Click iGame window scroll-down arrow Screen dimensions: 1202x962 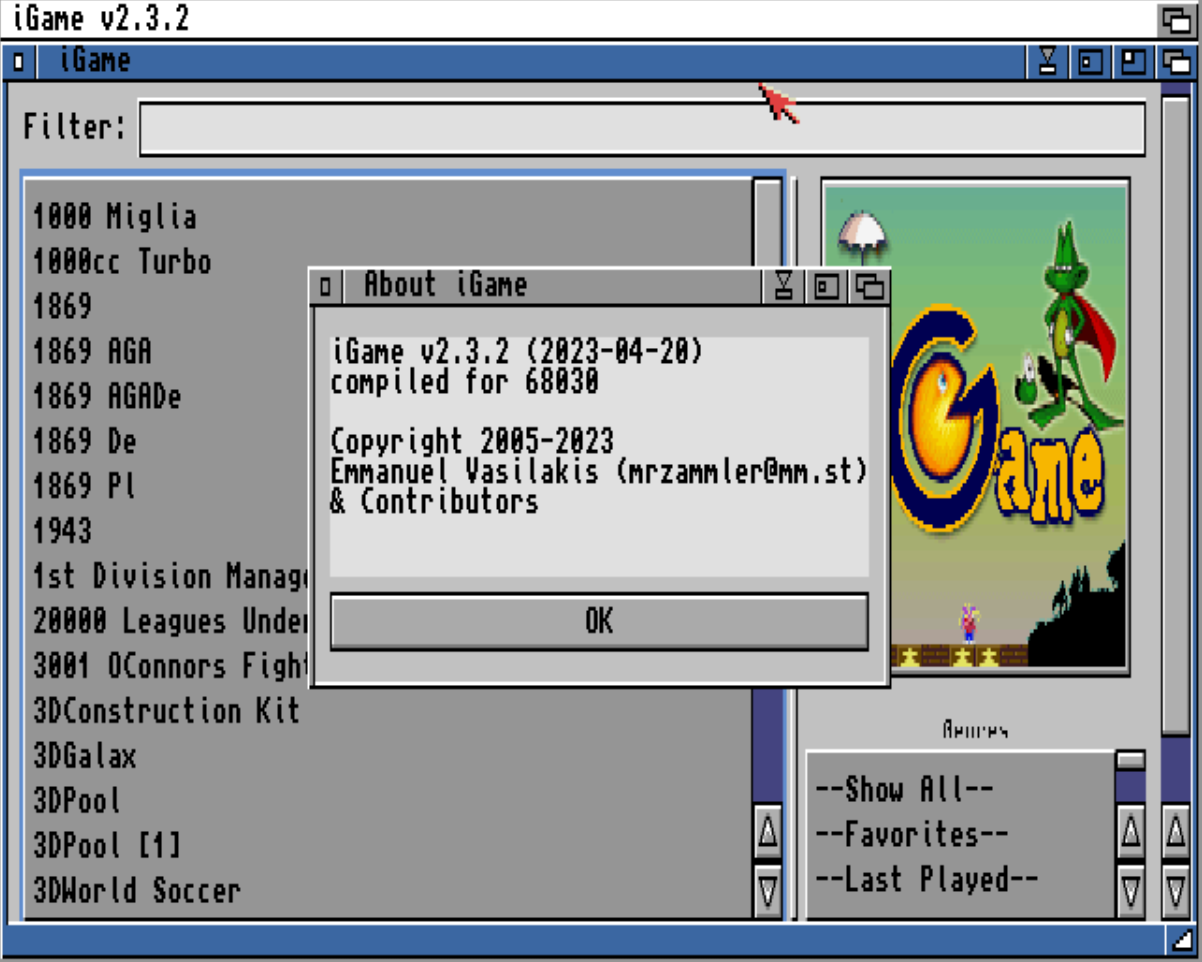pyautogui.click(x=1176, y=890)
